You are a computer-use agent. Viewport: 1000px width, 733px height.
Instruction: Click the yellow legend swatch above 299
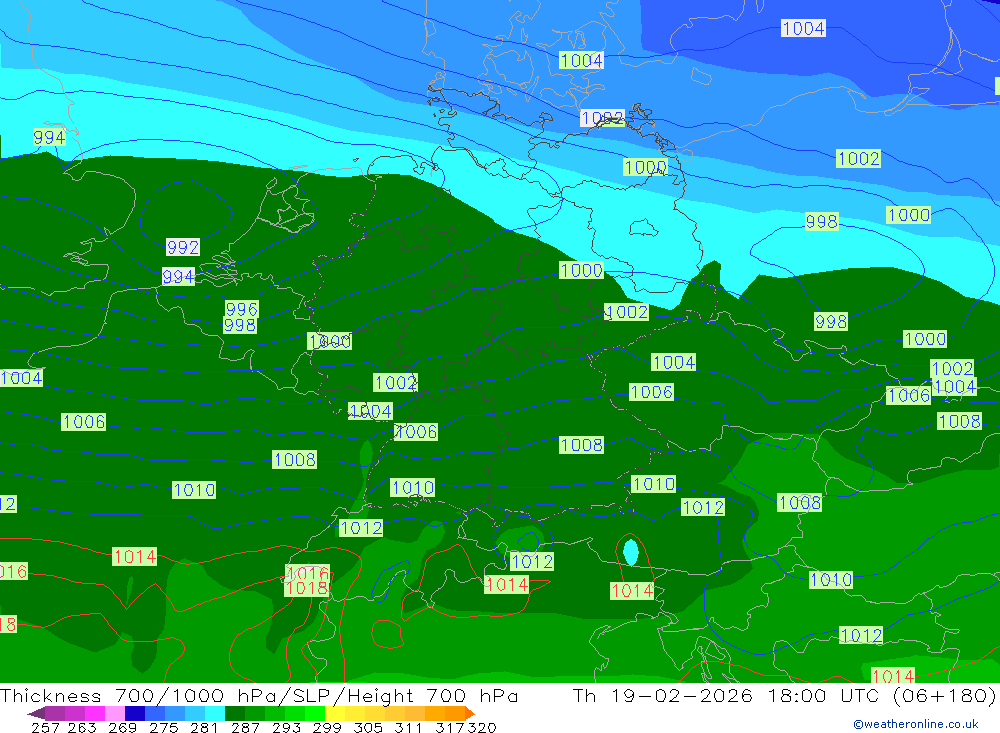pos(335,713)
